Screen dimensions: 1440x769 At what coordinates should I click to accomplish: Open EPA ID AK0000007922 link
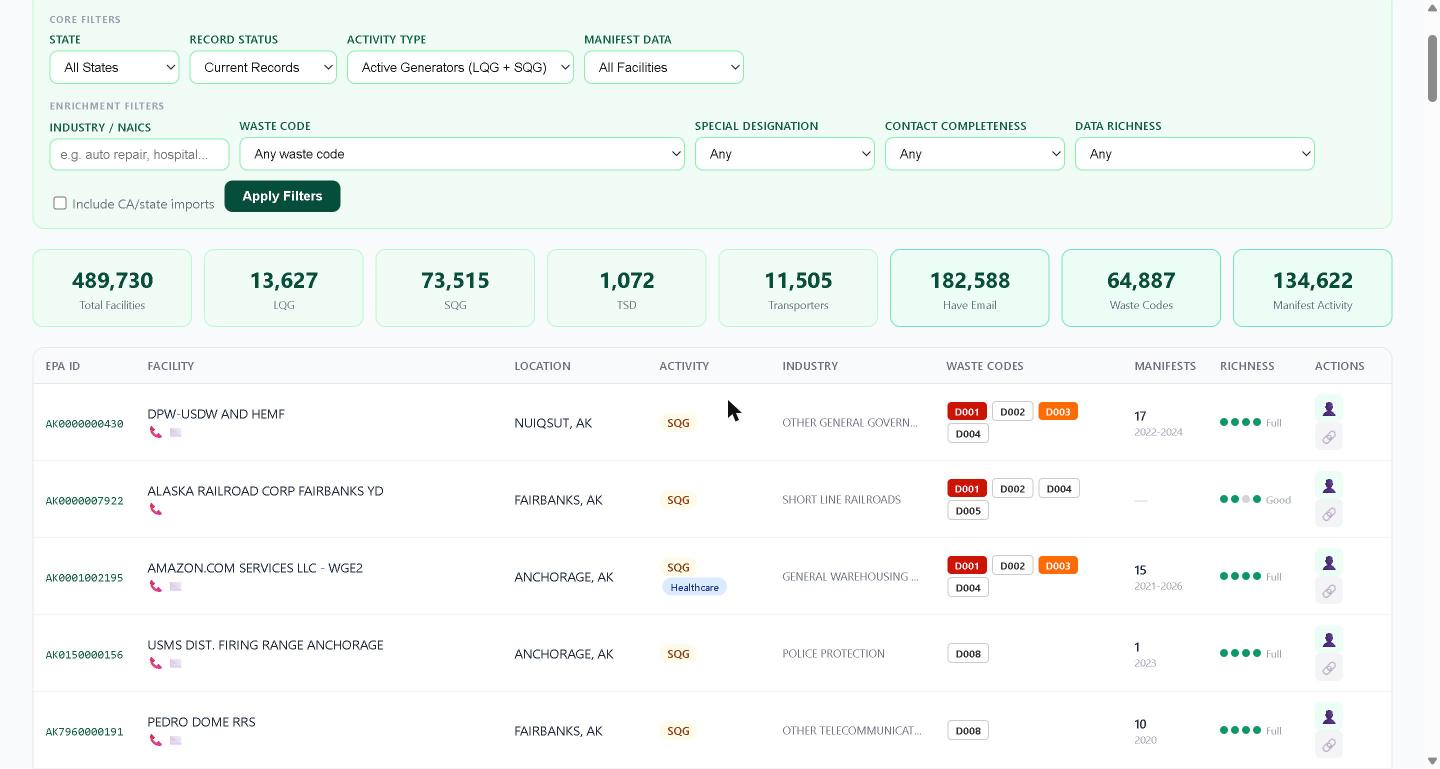click(x=84, y=501)
